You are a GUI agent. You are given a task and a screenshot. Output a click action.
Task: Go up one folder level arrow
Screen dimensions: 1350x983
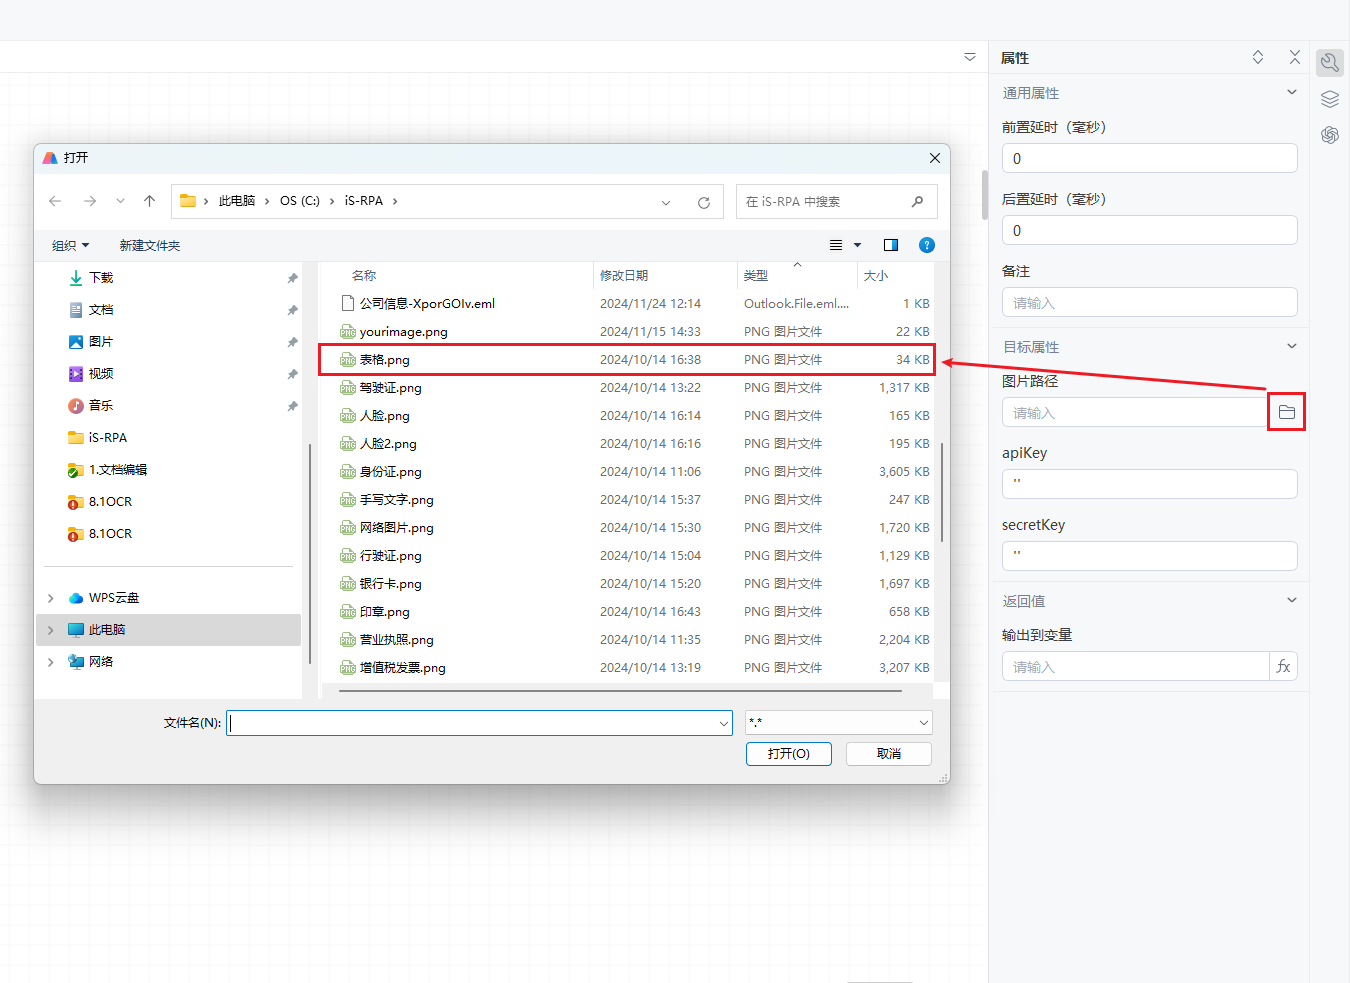[x=150, y=201]
